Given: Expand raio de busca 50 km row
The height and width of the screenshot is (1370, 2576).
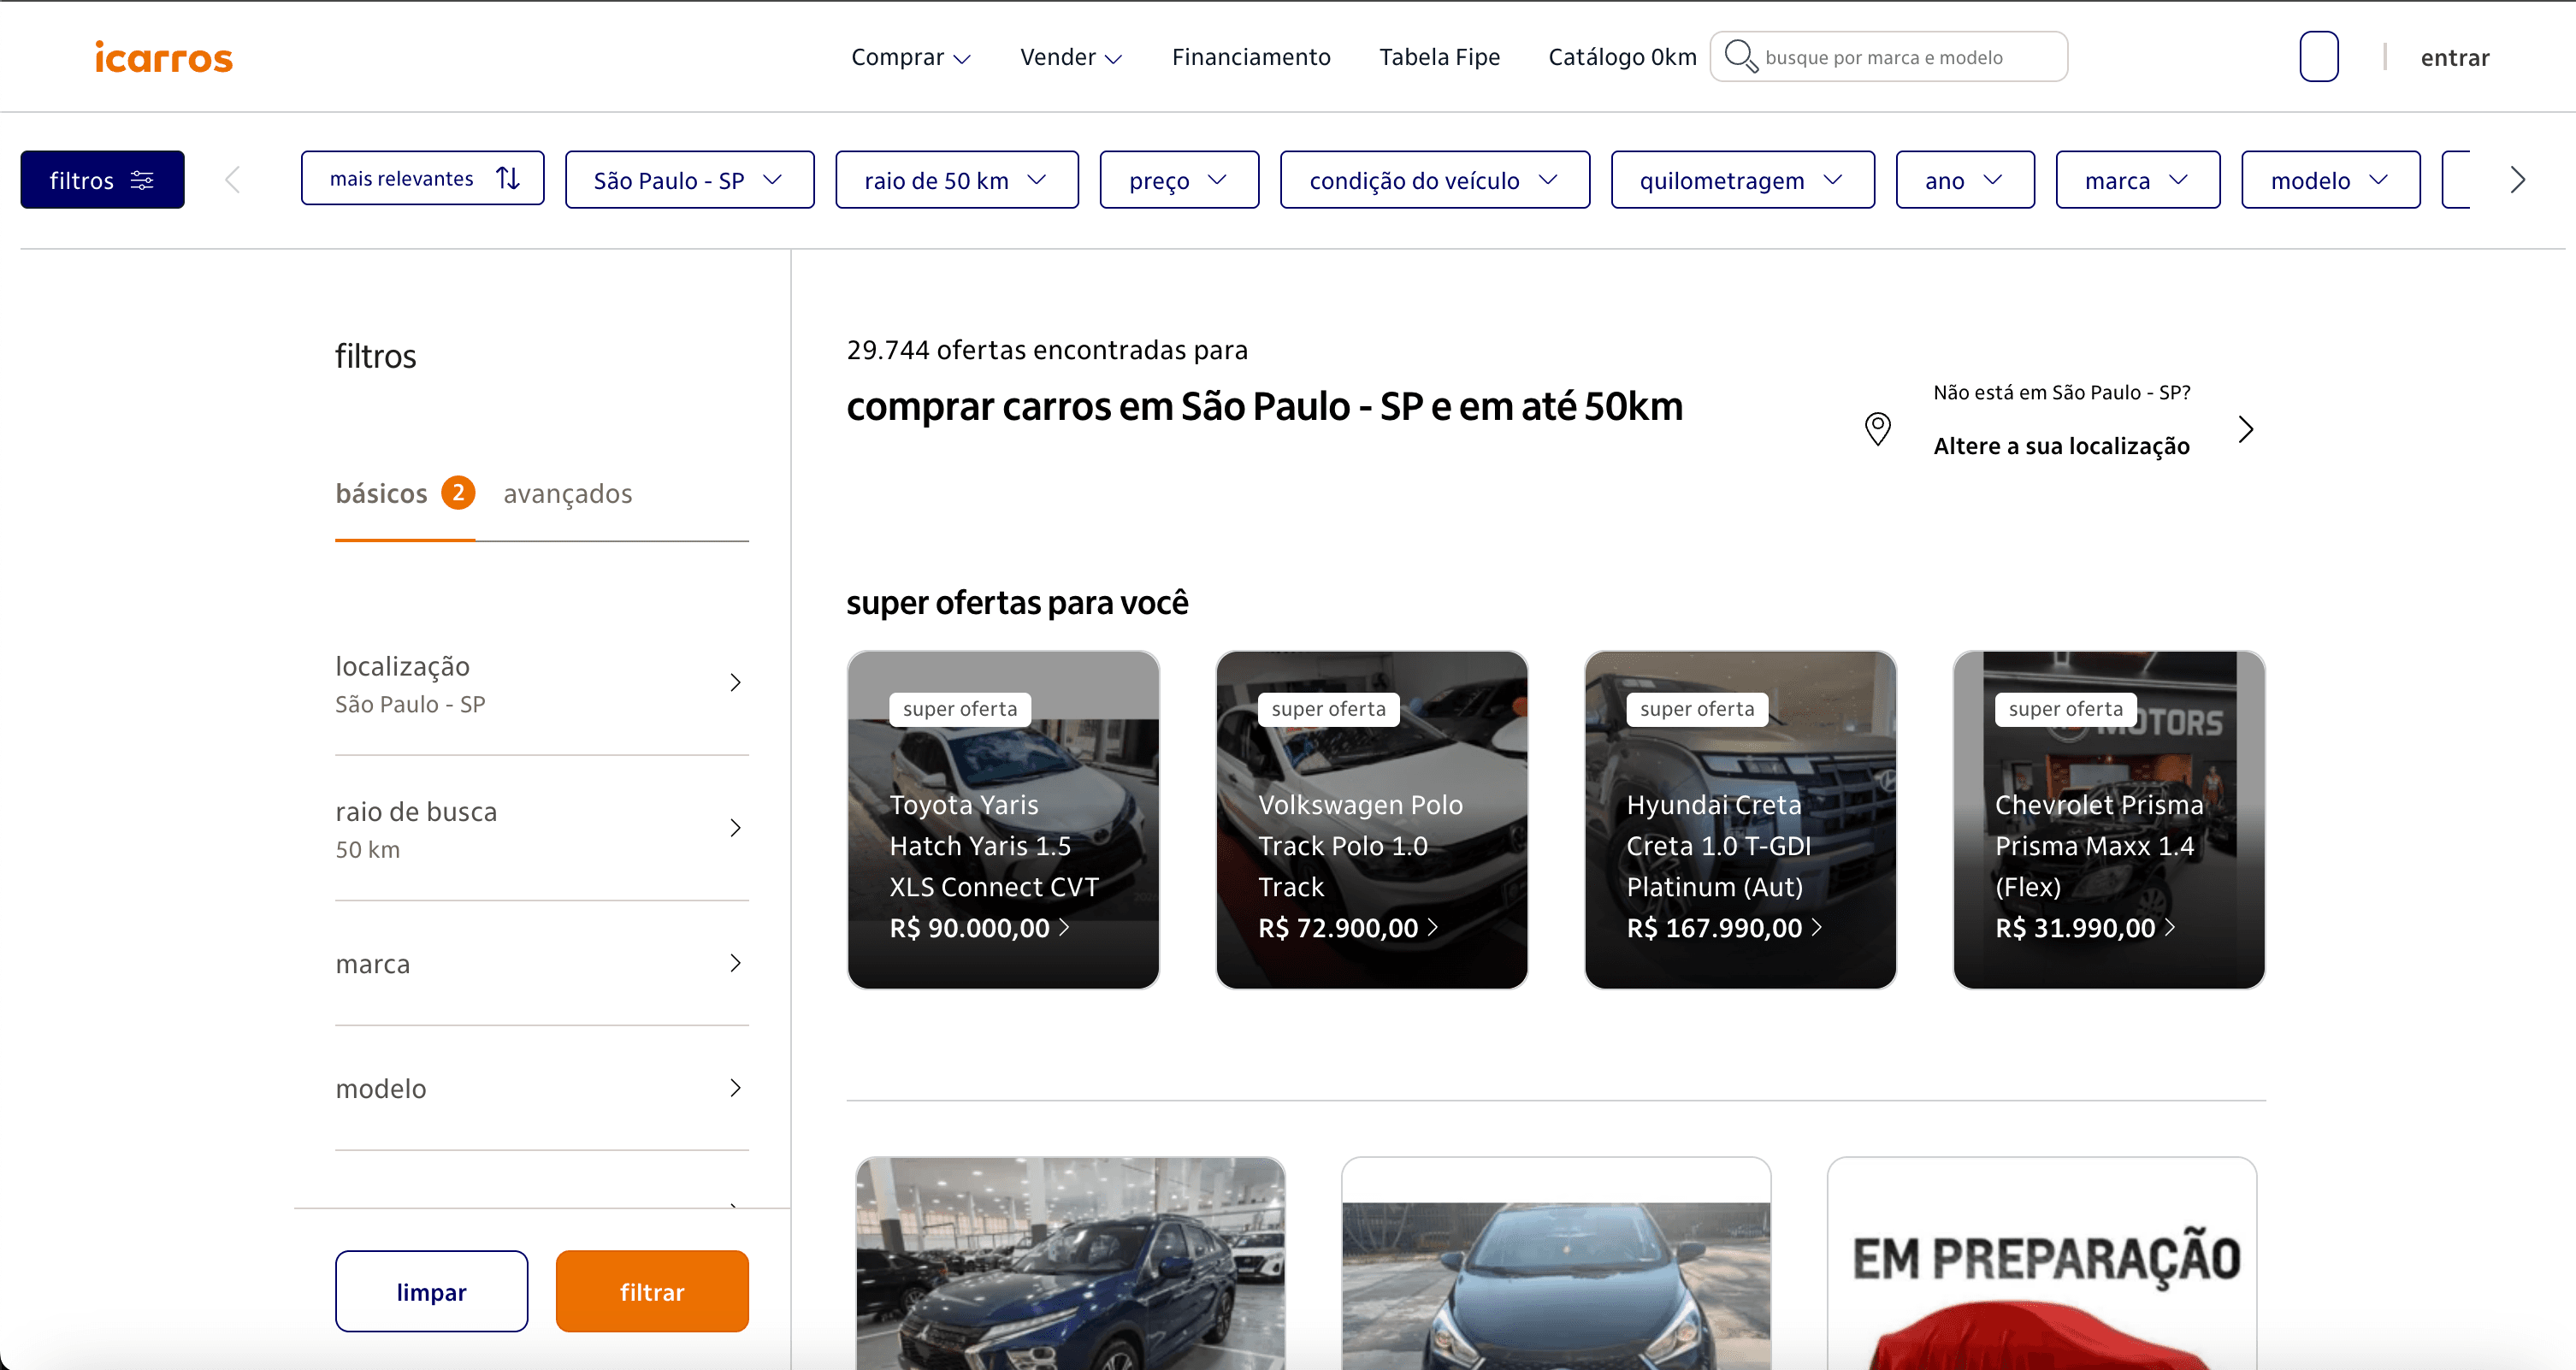Looking at the screenshot, I should tap(541, 829).
